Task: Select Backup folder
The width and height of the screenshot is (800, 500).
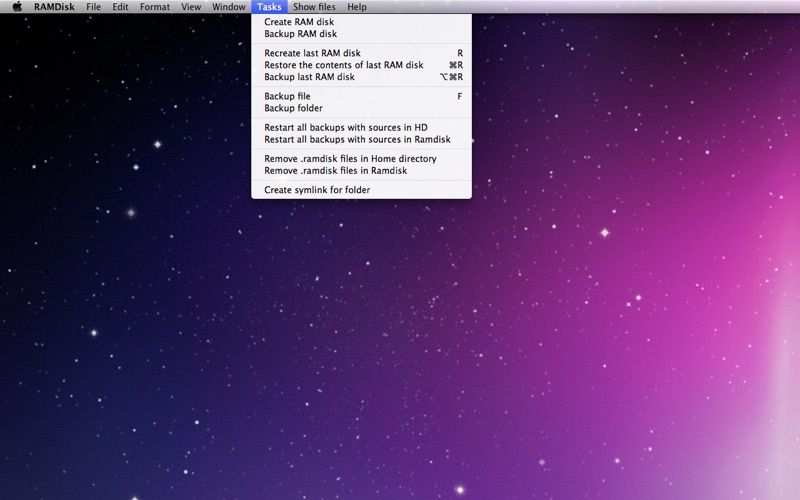Action: coord(361,108)
